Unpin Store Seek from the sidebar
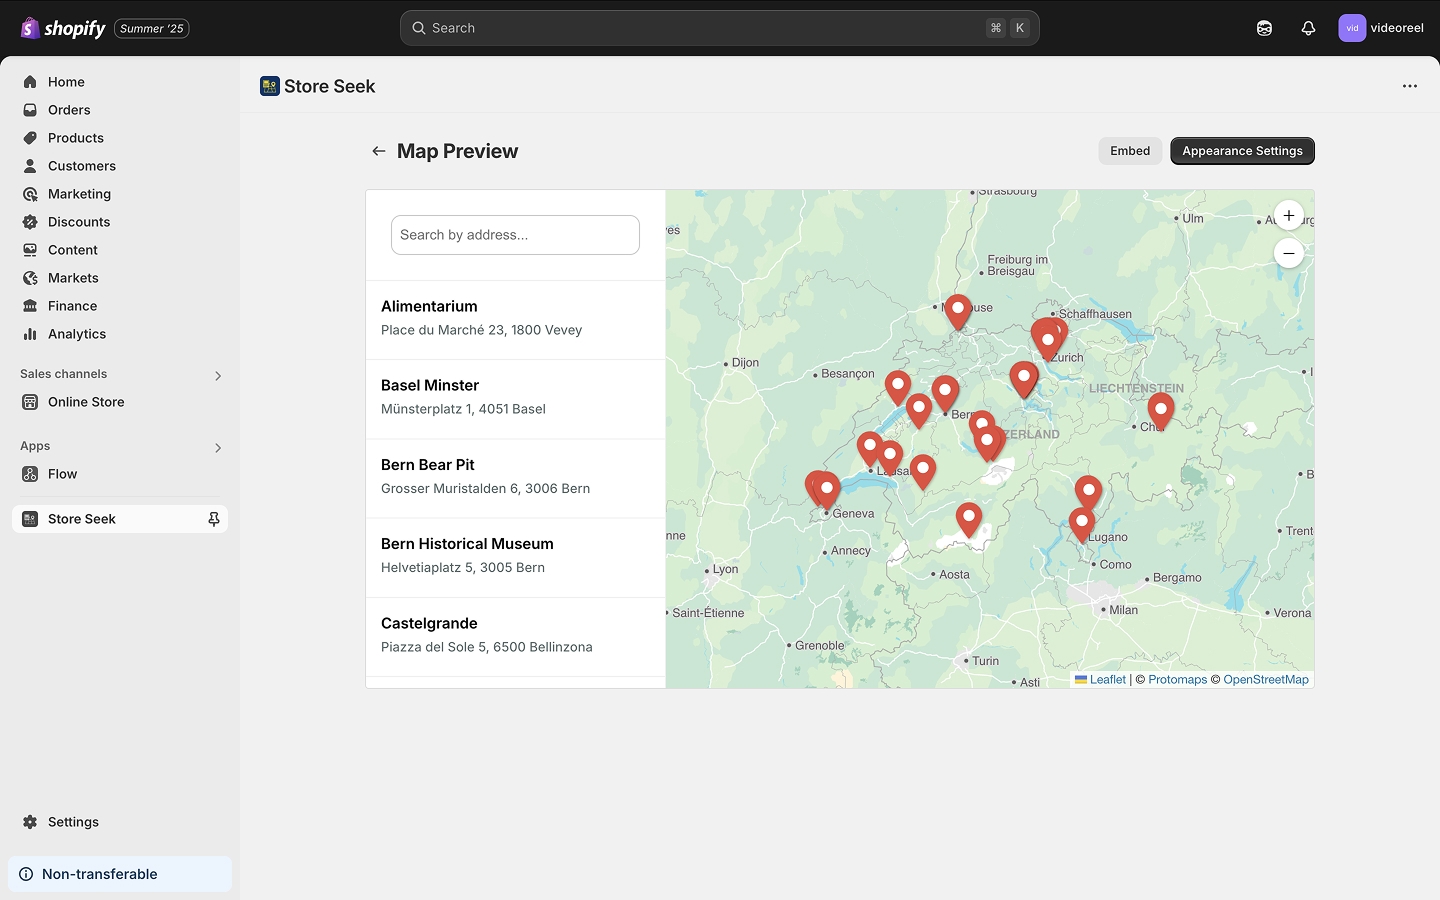Image resolution: width=1440 pixels, height=900 pixels. pyautogui.click(x=213, y=518)
